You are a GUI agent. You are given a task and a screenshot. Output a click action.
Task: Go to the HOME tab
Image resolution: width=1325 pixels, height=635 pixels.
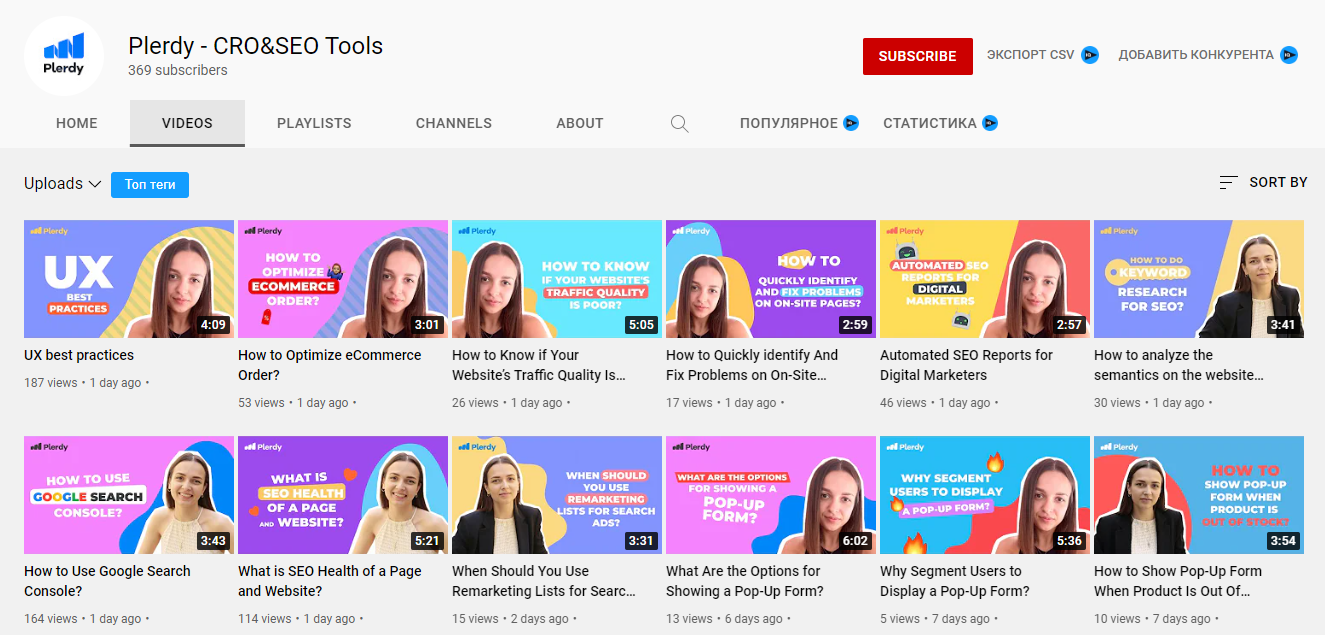[x=77, y=123]
